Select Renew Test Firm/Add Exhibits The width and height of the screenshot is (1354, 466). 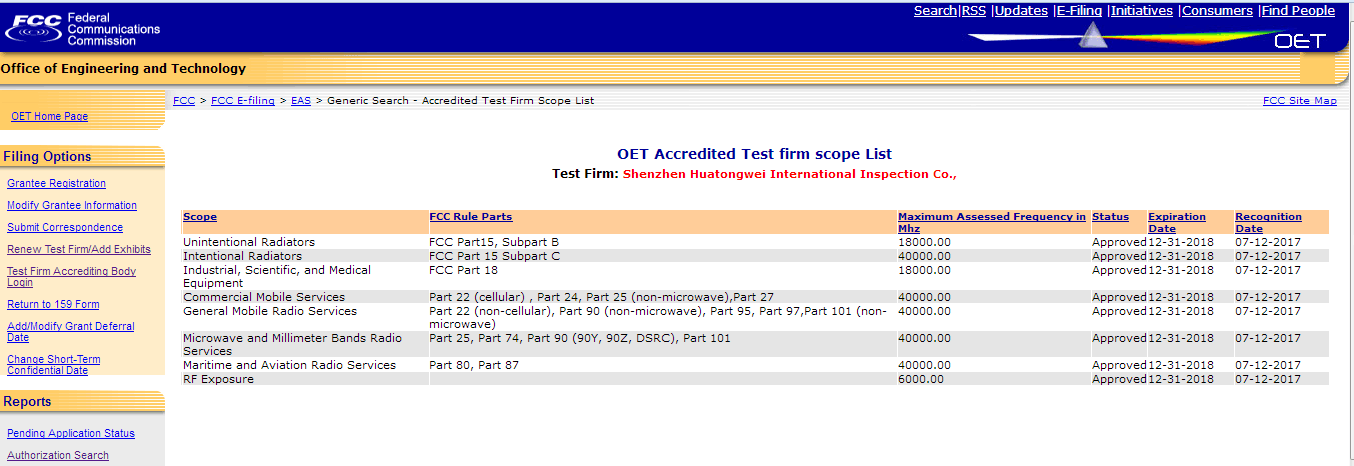click(79, 250)
